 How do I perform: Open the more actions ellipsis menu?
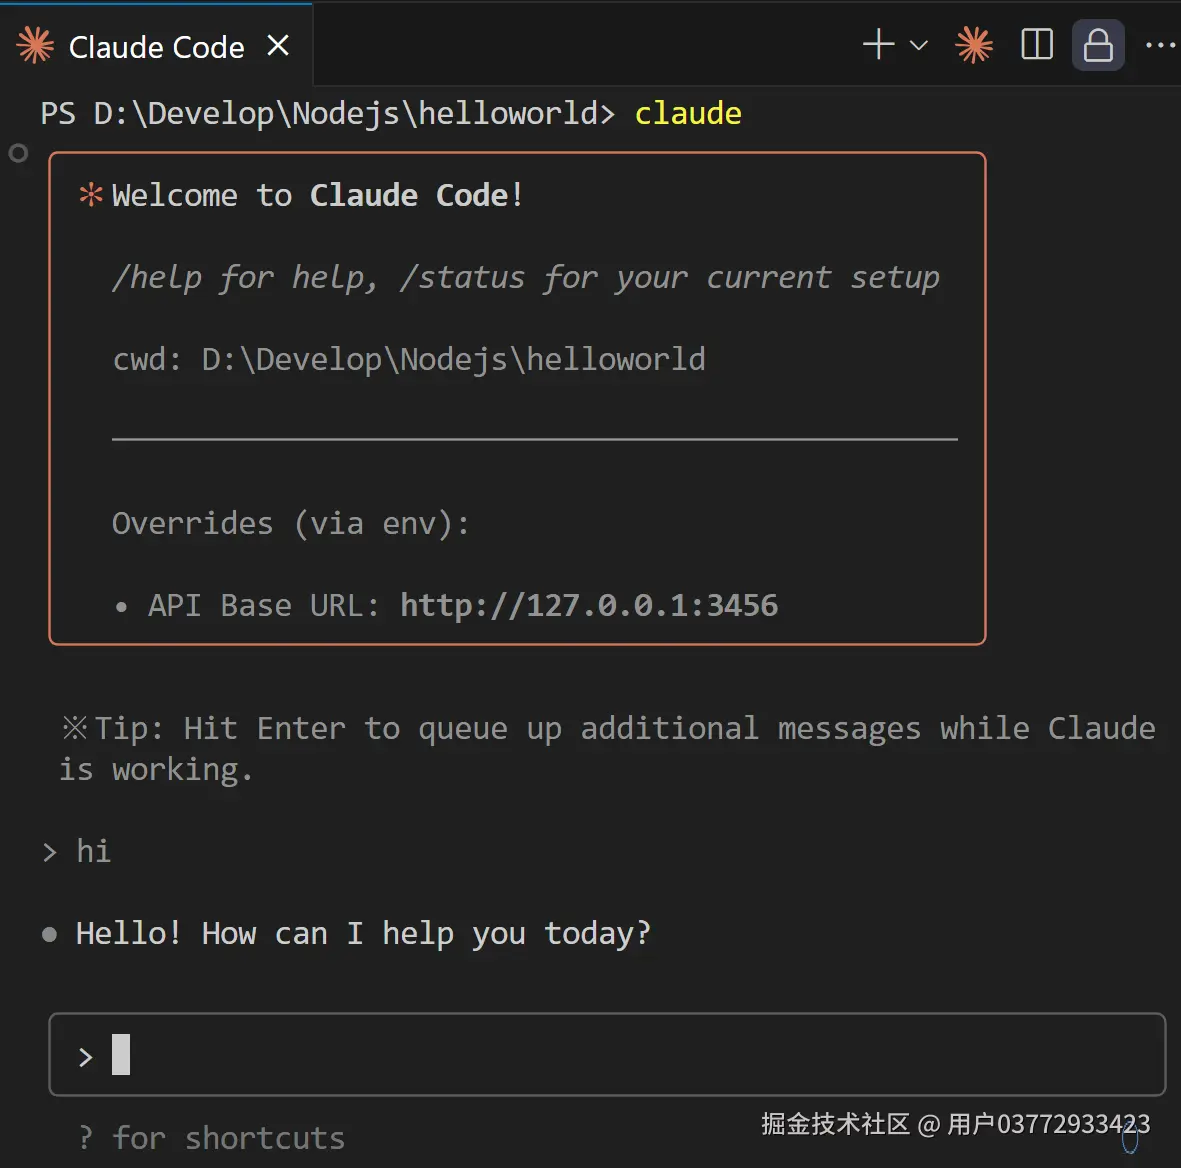coord(1160,45)
